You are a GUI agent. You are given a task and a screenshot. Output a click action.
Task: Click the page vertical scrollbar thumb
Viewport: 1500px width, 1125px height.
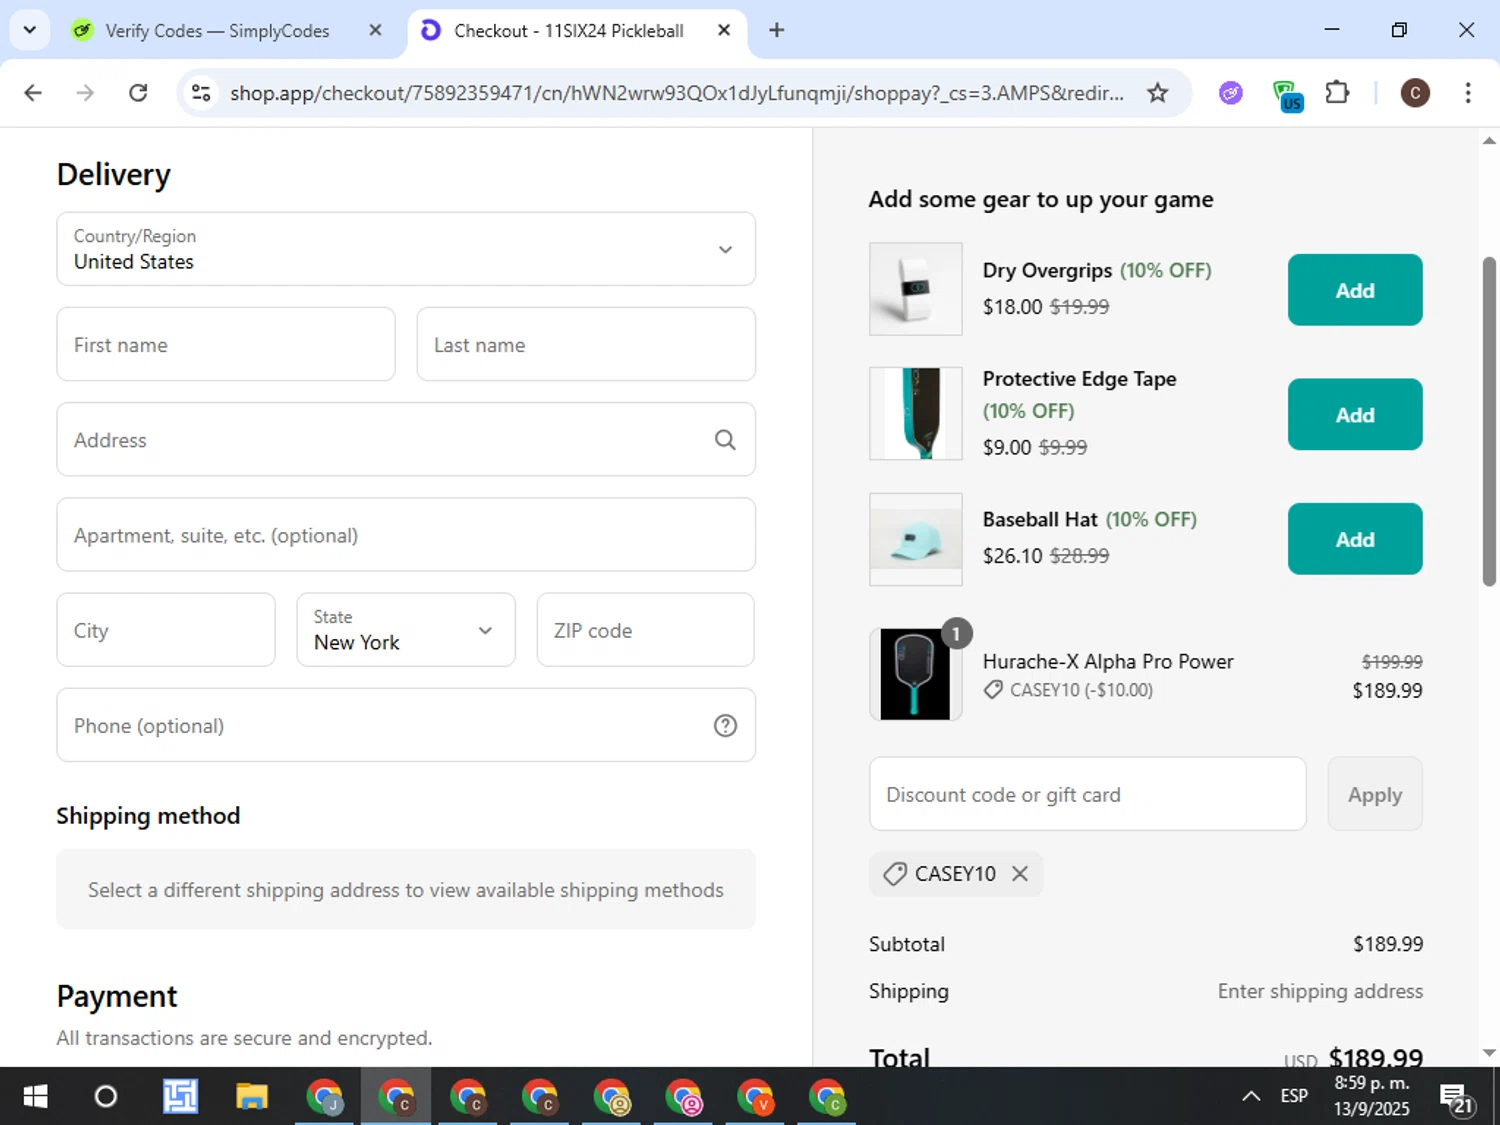pyautogui.click(x=1489, y=422)
